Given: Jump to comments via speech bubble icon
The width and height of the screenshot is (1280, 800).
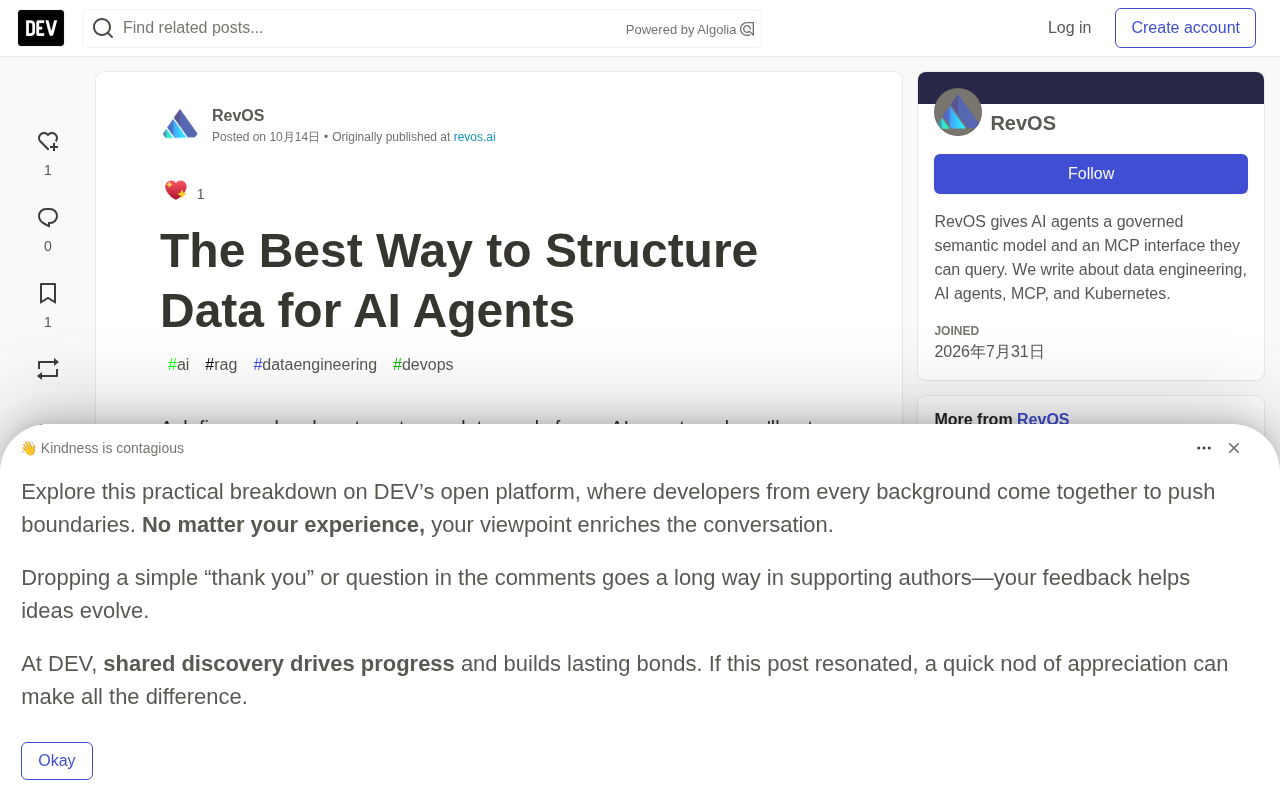Looking at the screenshot, I should (48, 218).
